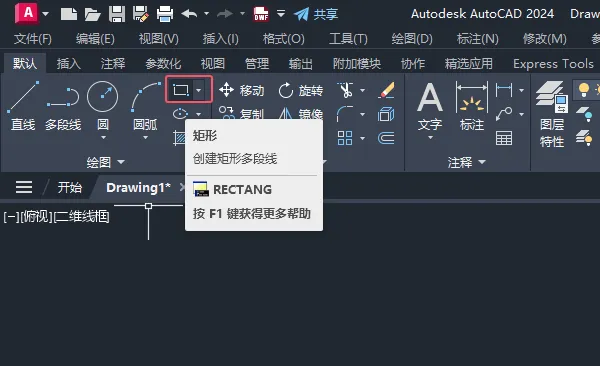Open the 工具(T) menu
The image size is (600, 366).
(348, 39)
